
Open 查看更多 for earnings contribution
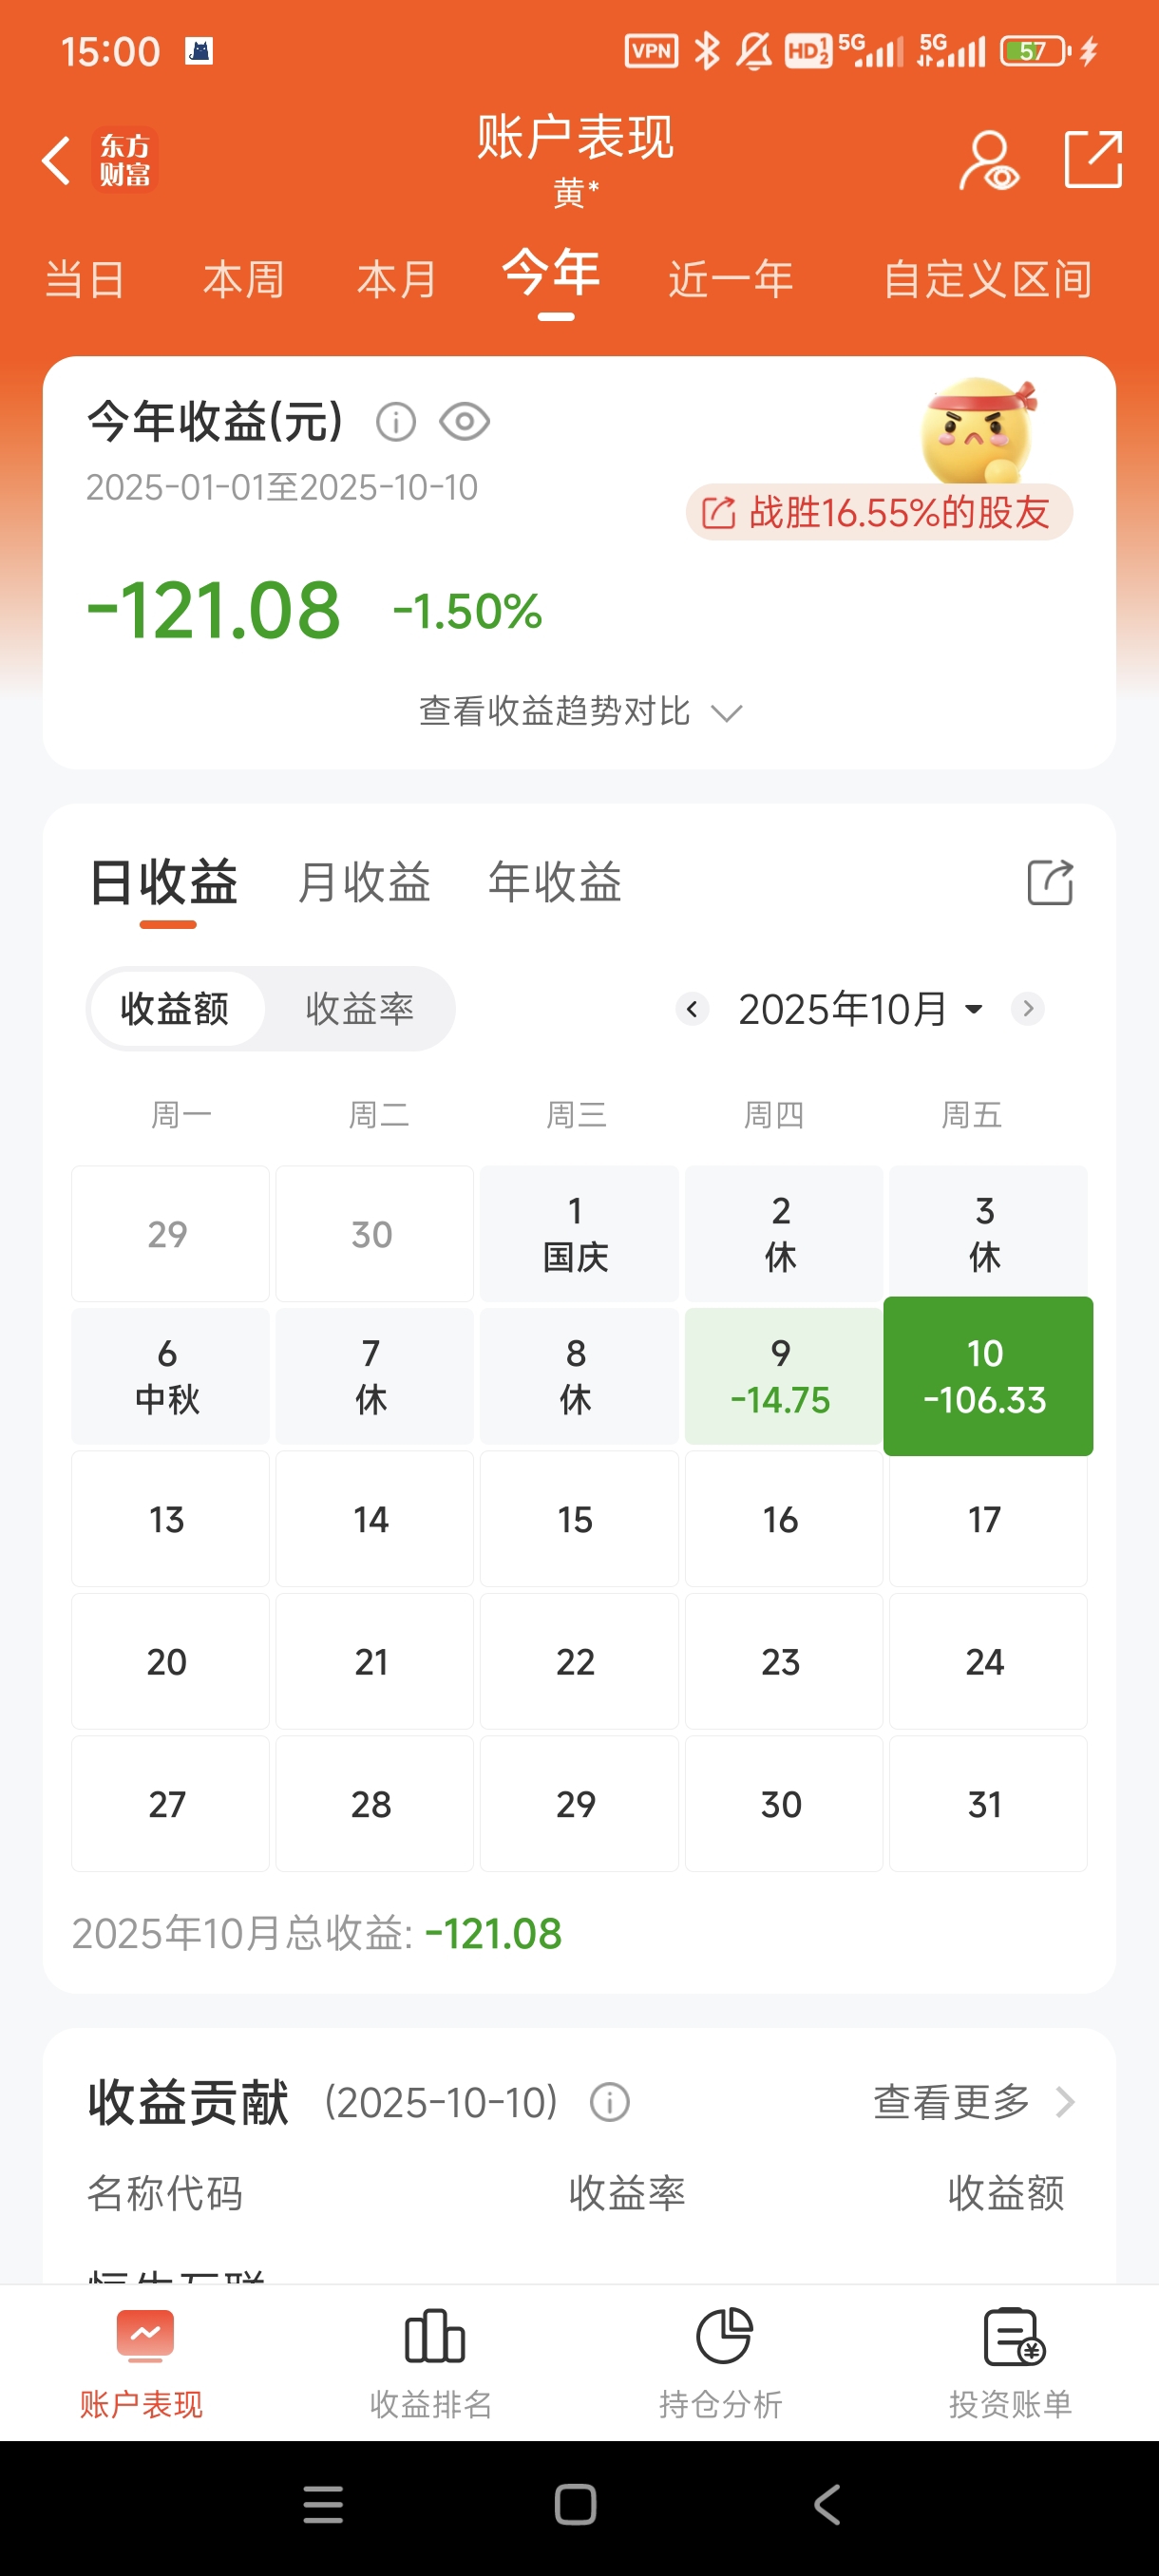(972, 2102)
